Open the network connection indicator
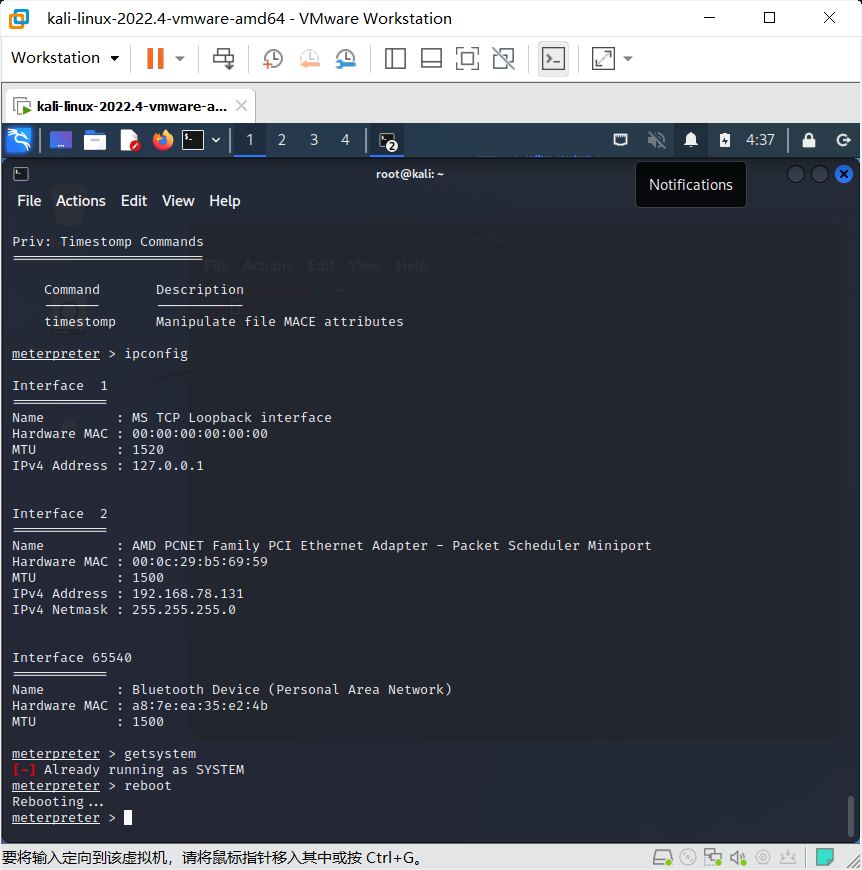 (620, 140)
